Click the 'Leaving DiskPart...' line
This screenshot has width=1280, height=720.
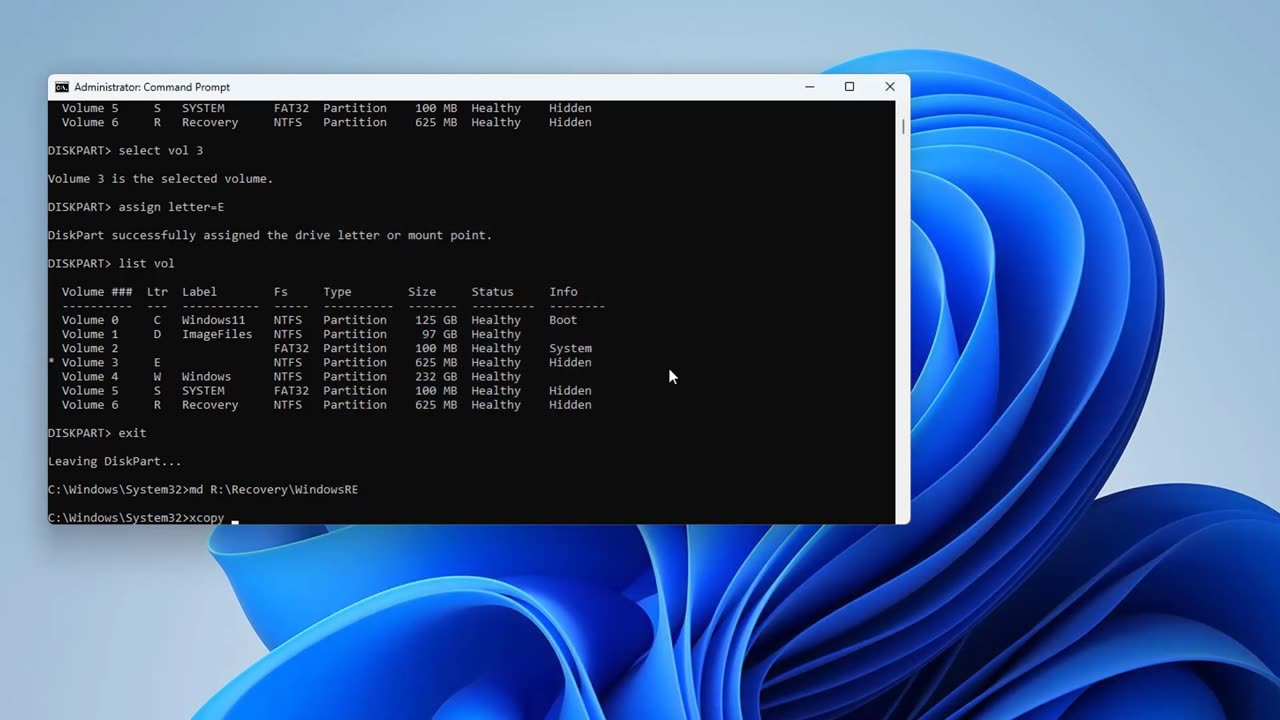point(115,461)
